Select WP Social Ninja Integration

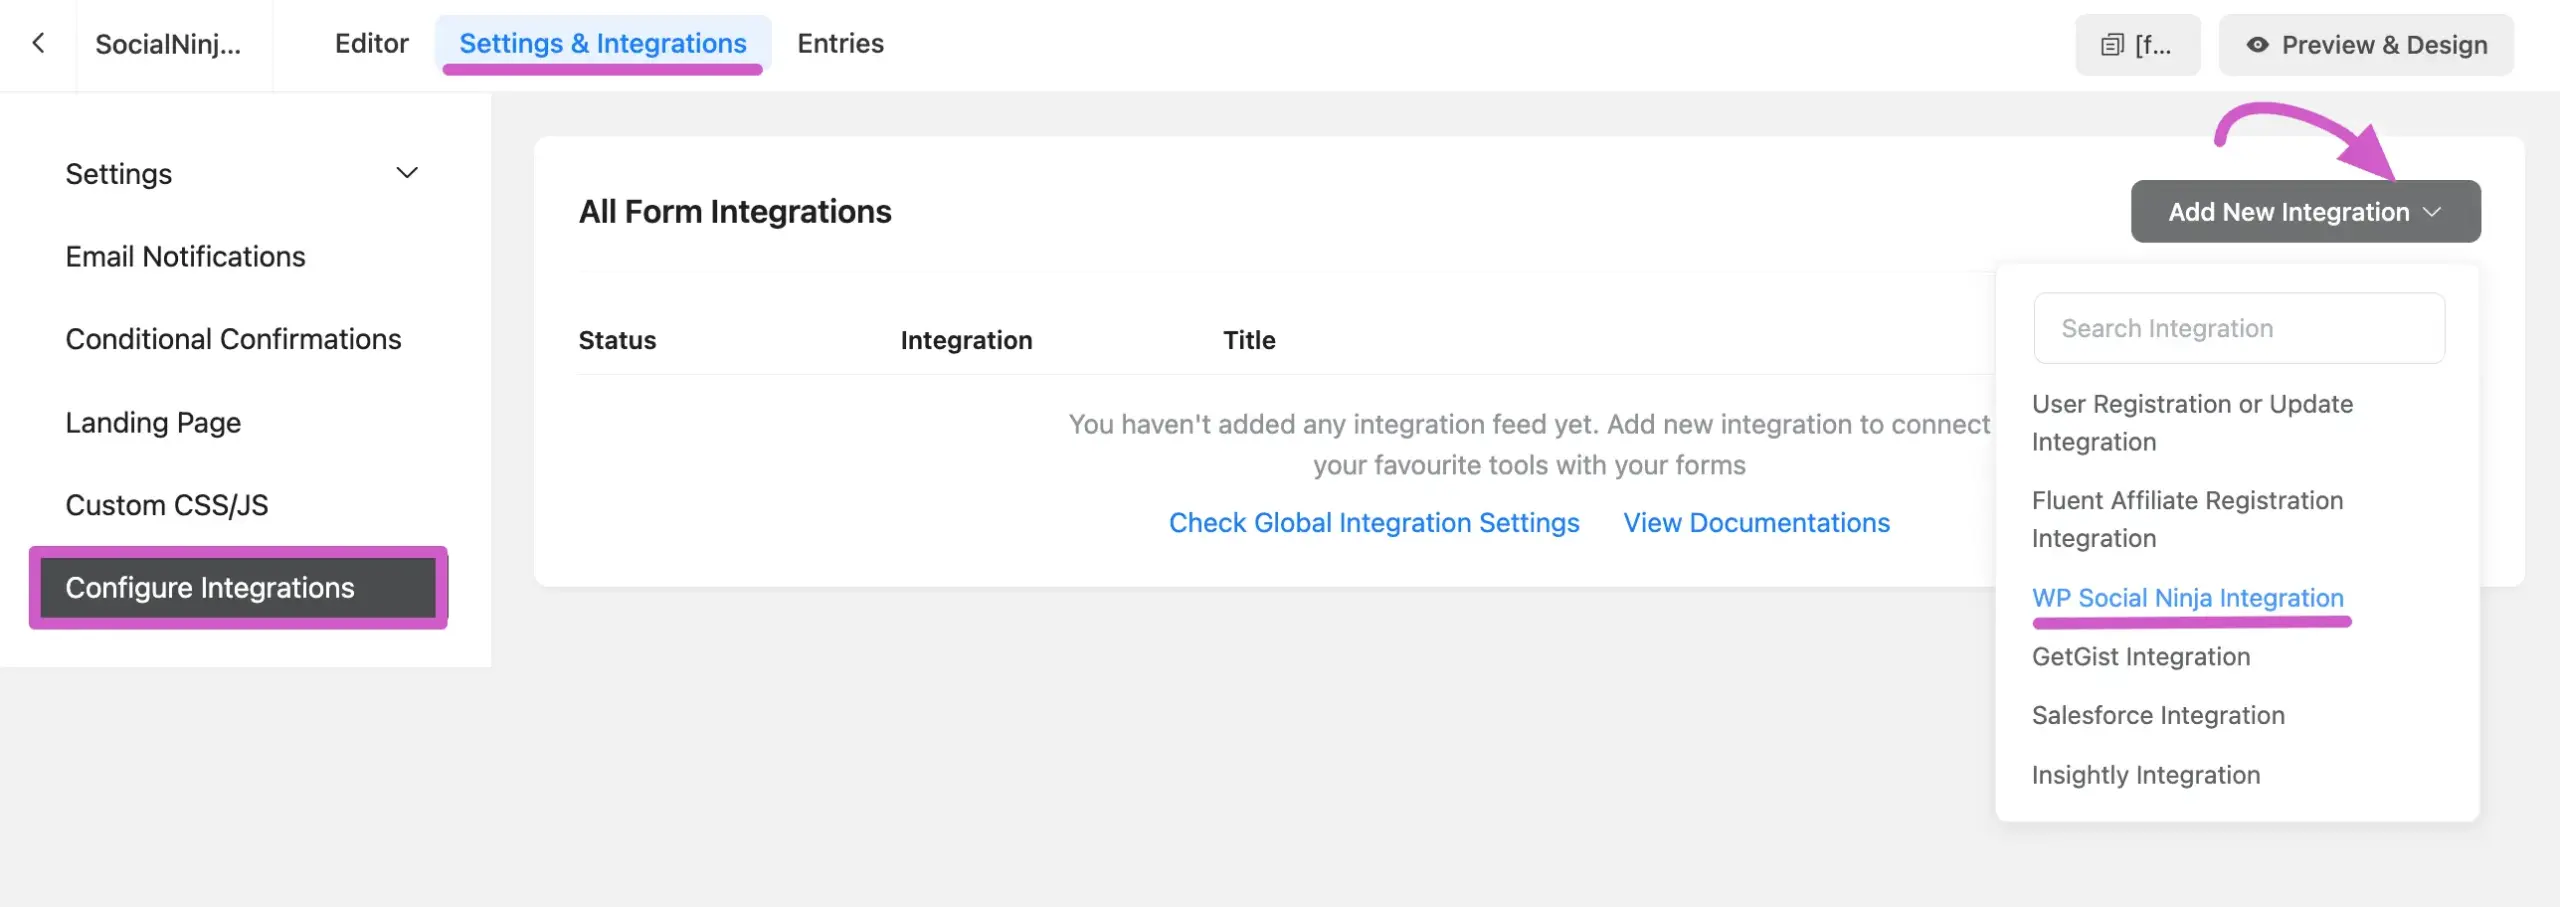coord(2188,597)
